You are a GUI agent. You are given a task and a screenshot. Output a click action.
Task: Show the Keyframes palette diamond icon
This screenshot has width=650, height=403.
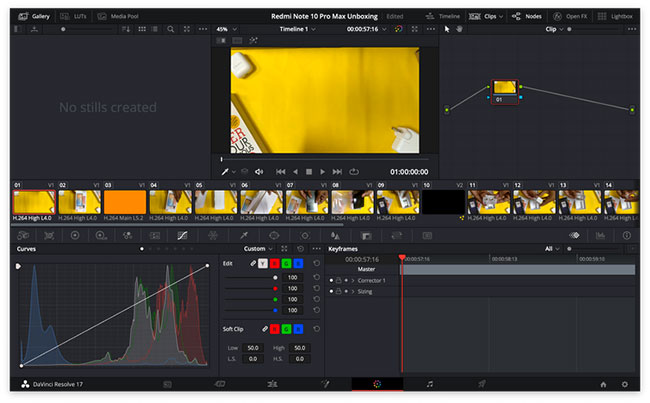click(574, 235)
